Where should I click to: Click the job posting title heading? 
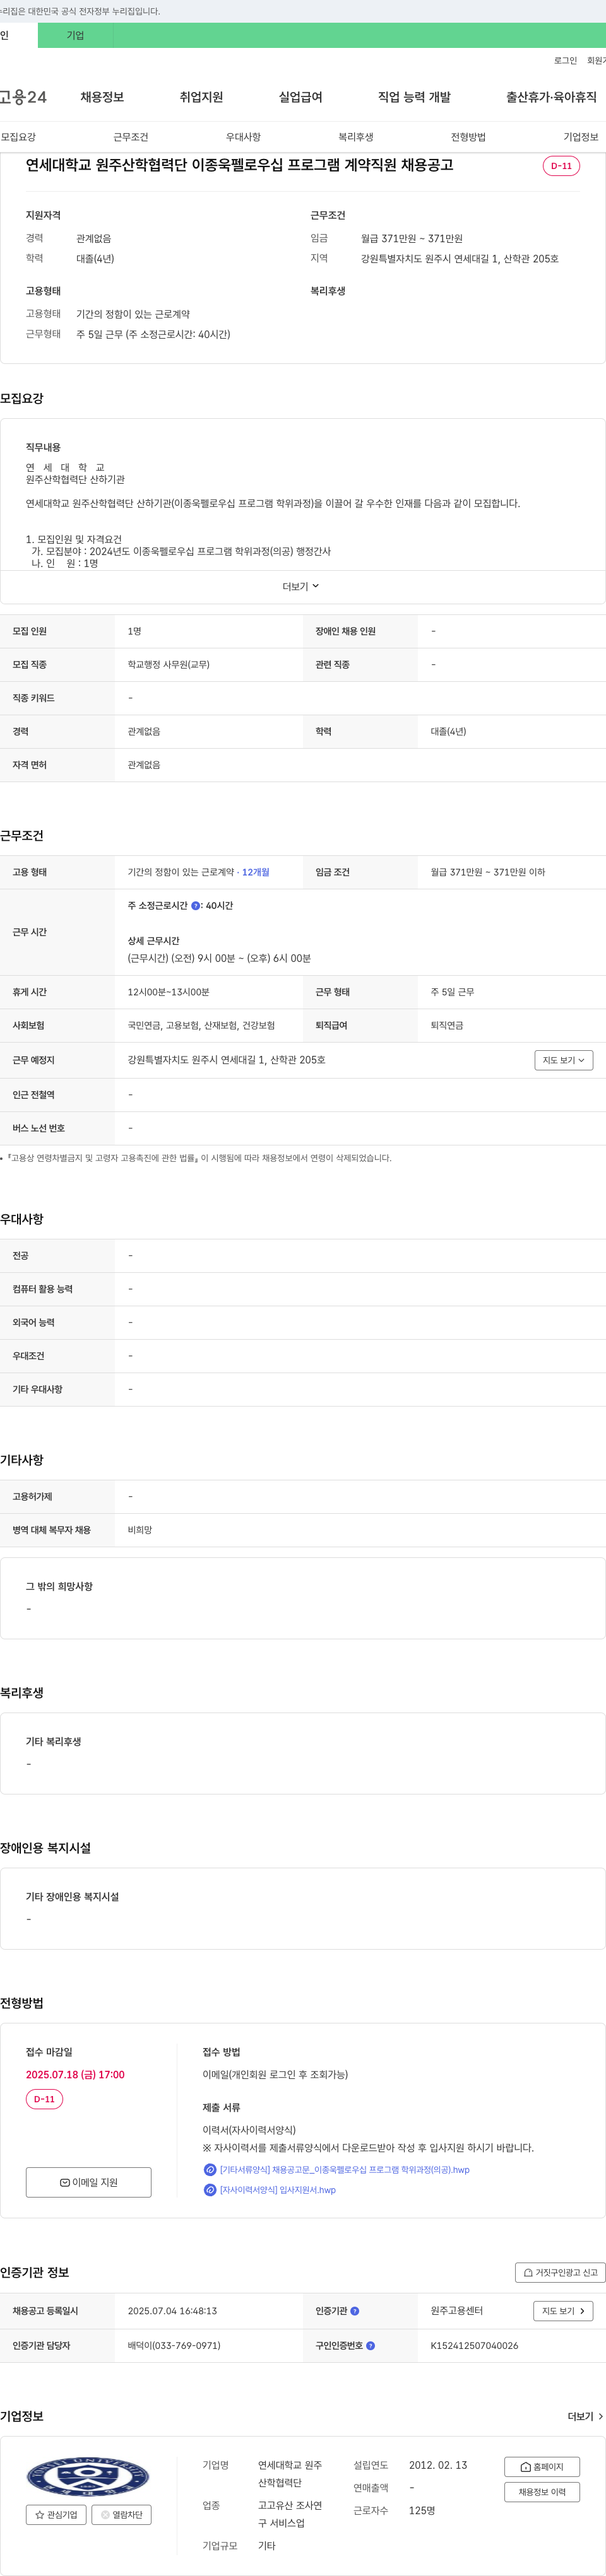pyautogui.click(x=239, y=165)
